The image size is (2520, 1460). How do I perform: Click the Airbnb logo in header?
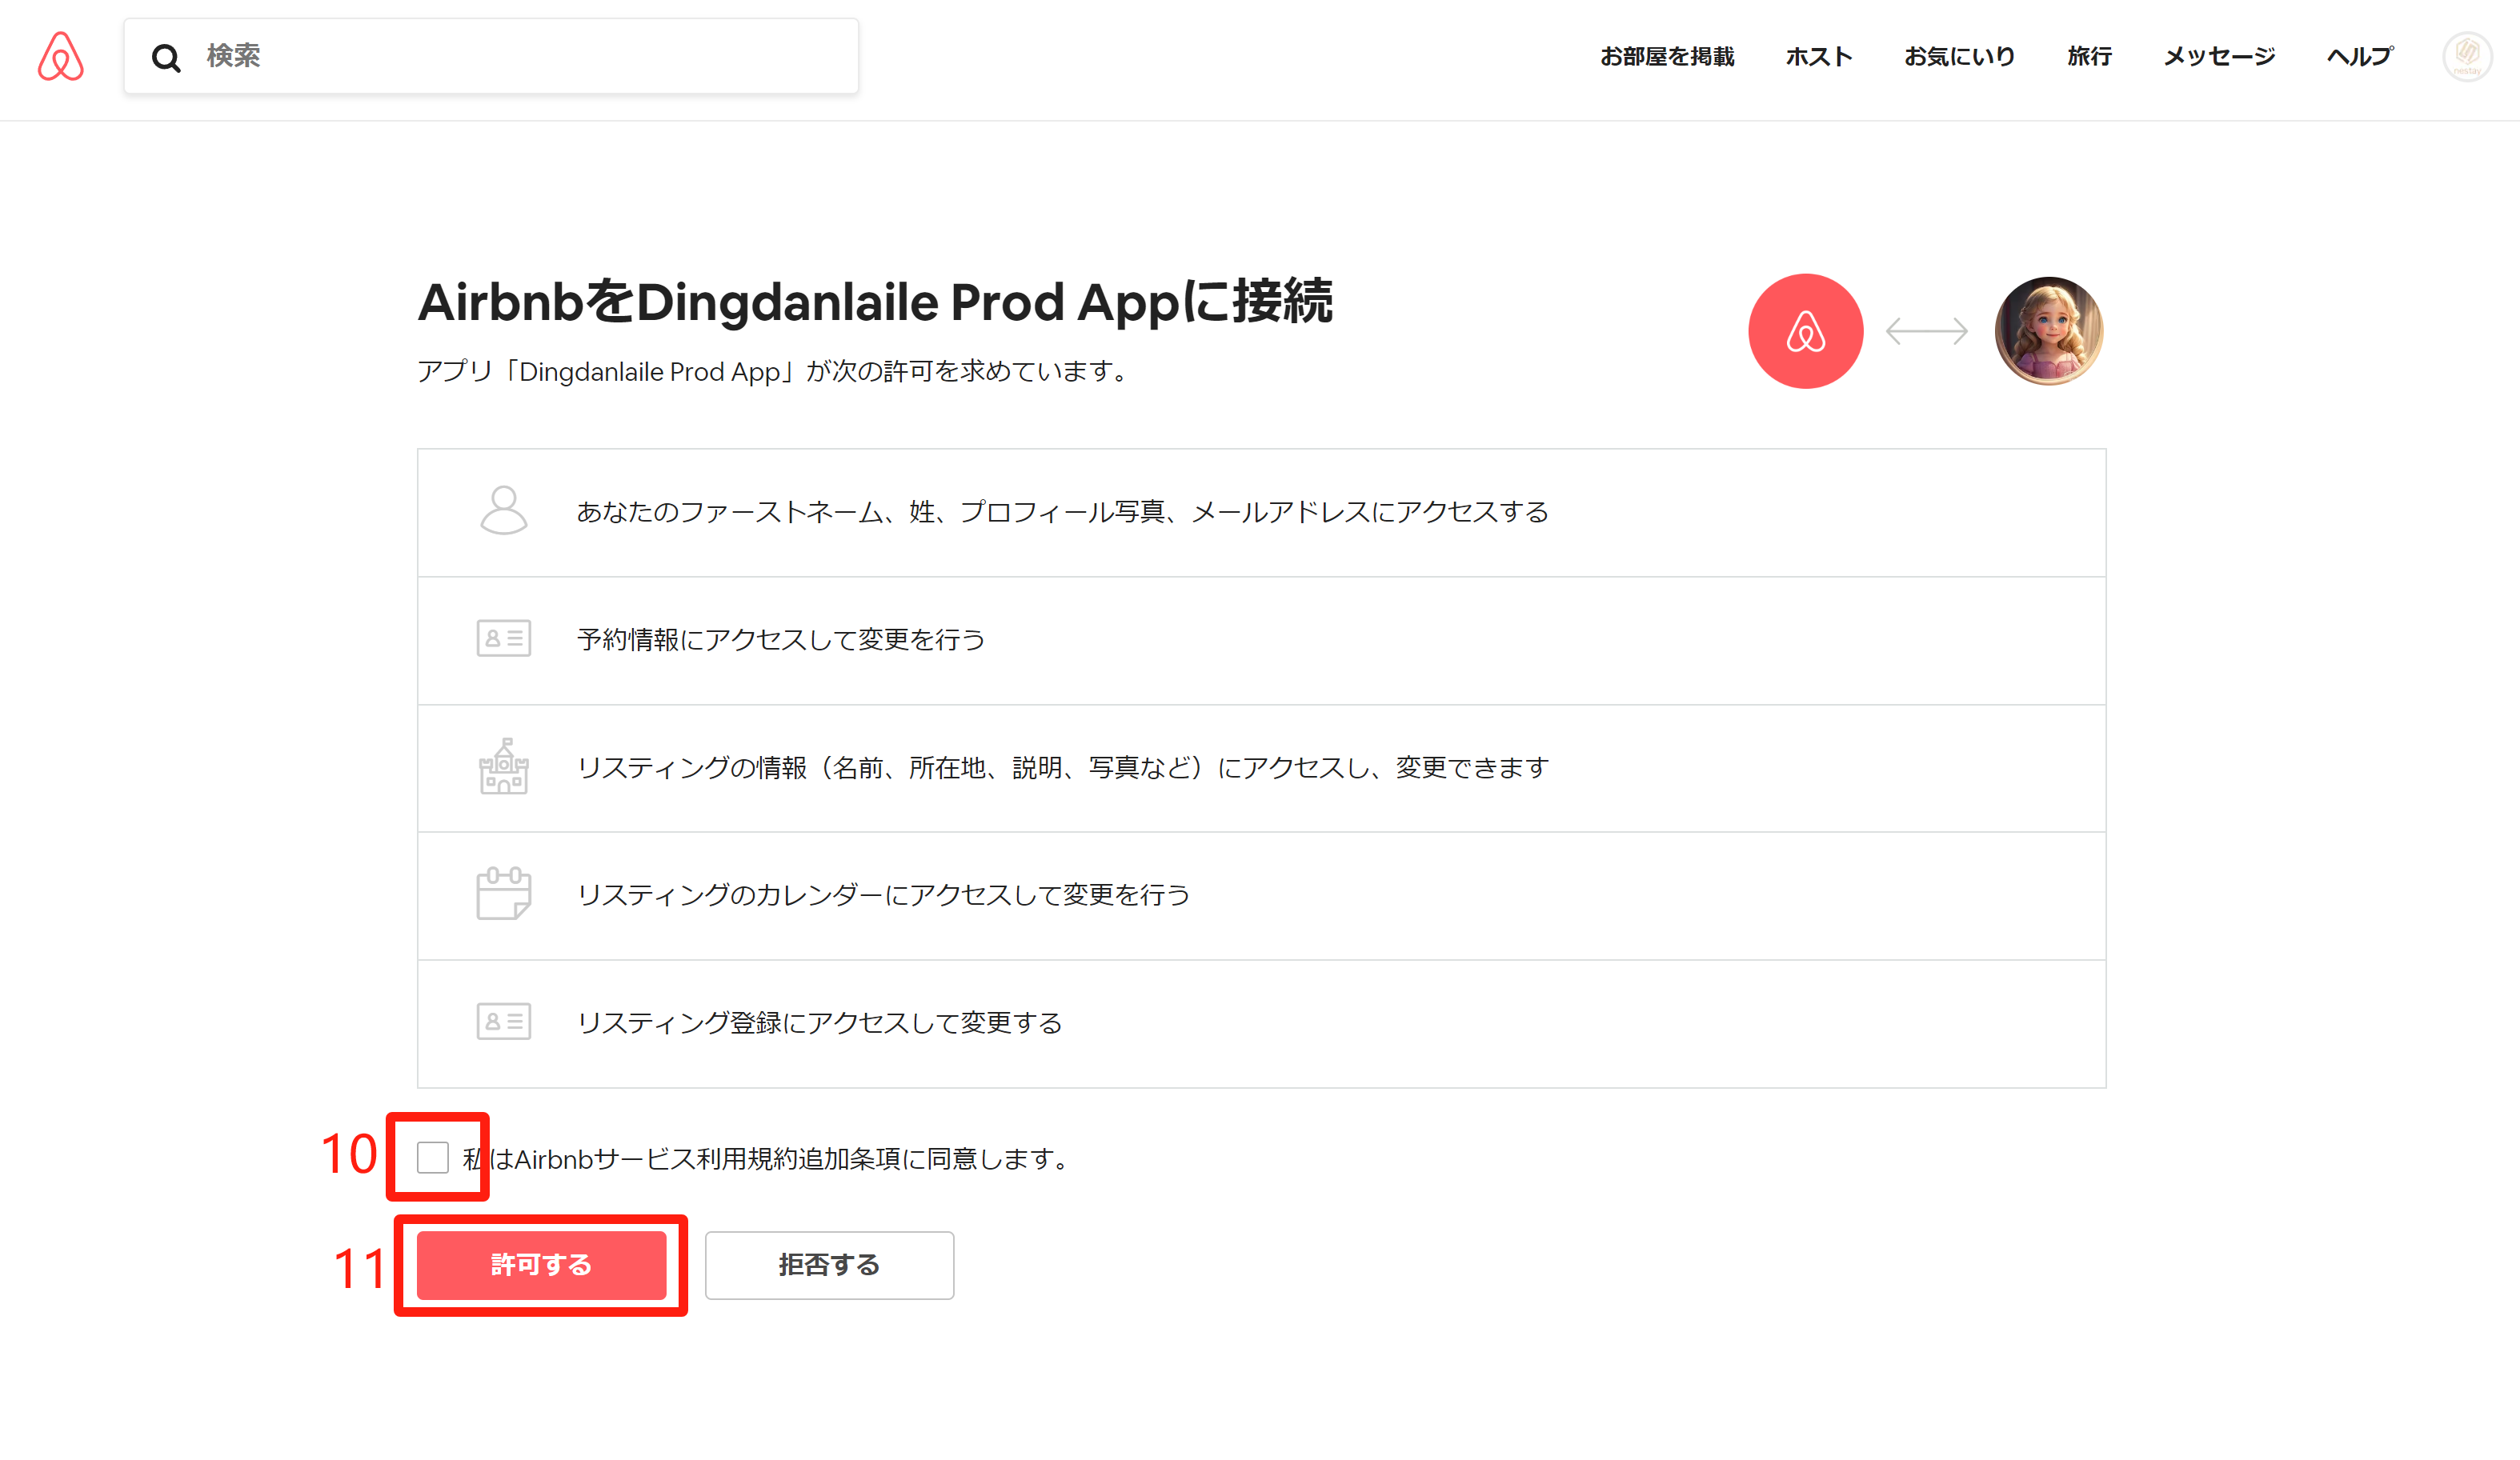(x=61, y=56)
